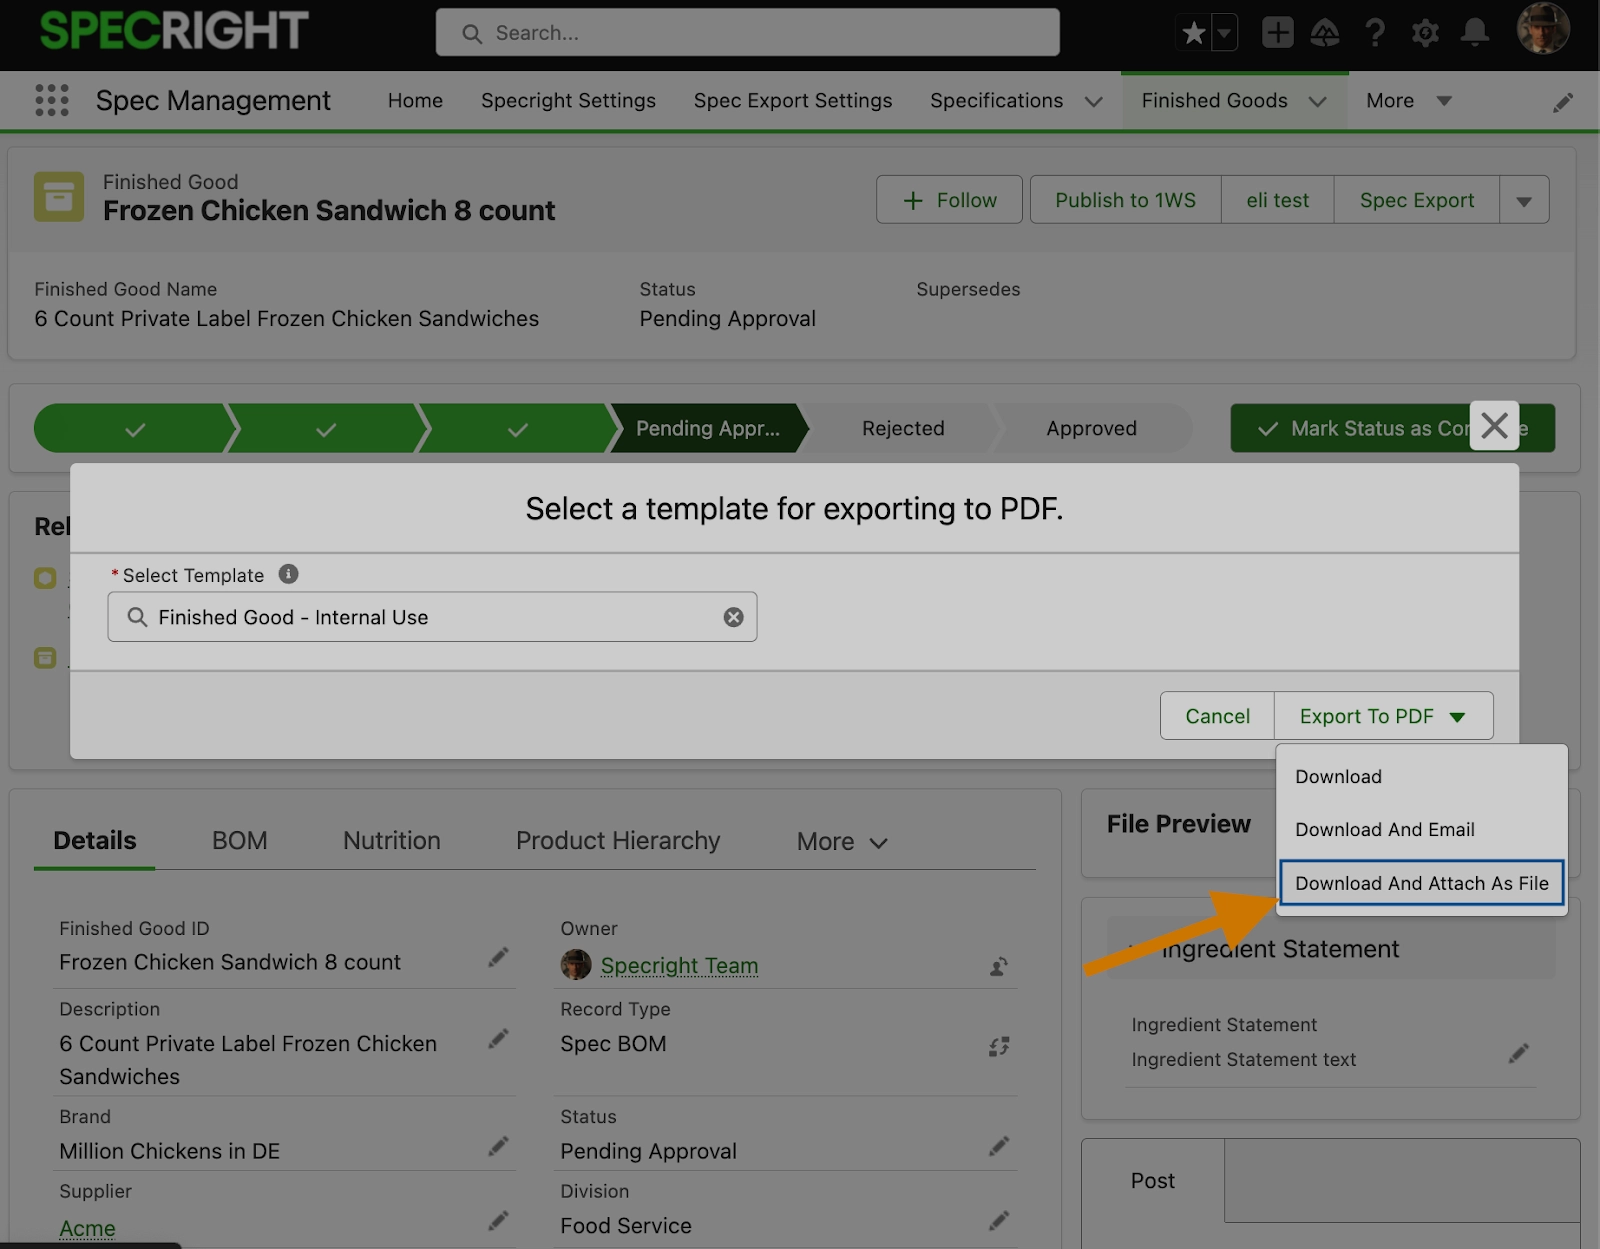Click the Select Template combo box

pyautogui.click(x=432, y=617)
